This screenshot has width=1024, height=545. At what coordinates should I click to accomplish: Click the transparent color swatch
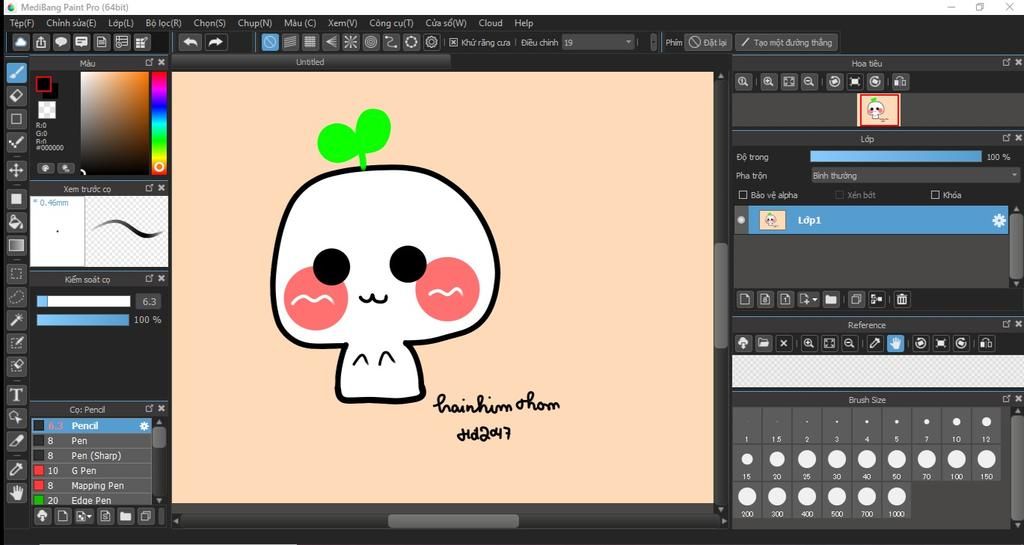[47, 109]
